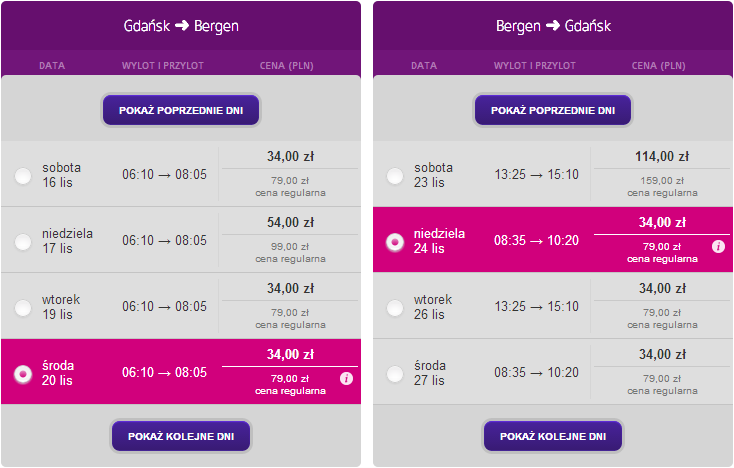Show previous days for Bergen to Gdańsk
Screen dimensions: 734x468
(x=553, y=109)
